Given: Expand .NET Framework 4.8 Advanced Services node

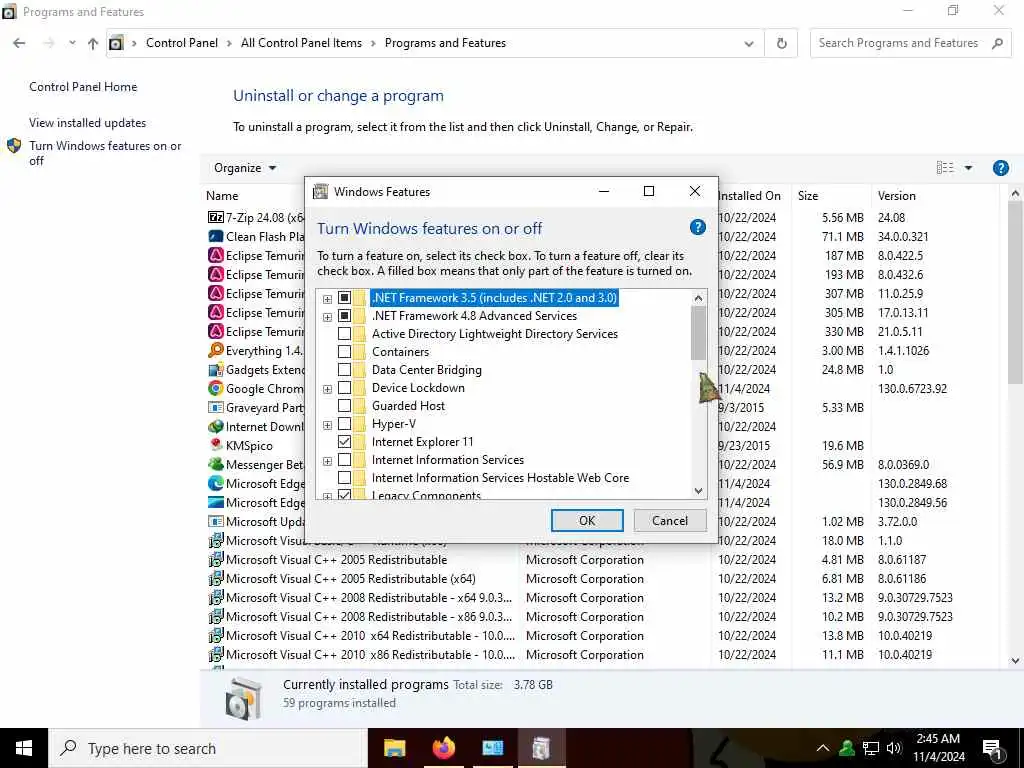Looking at the screenshot, I should tap(327, 317).
